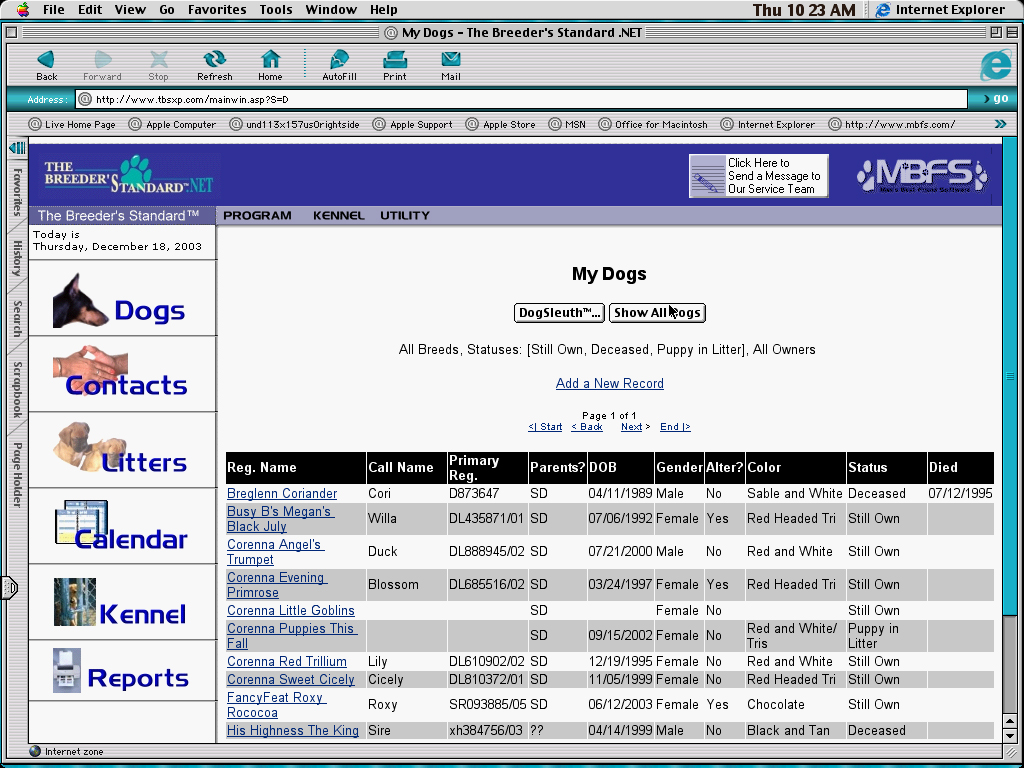
Task: Open the KENNEL menu
Action: [x=338, y=215]
